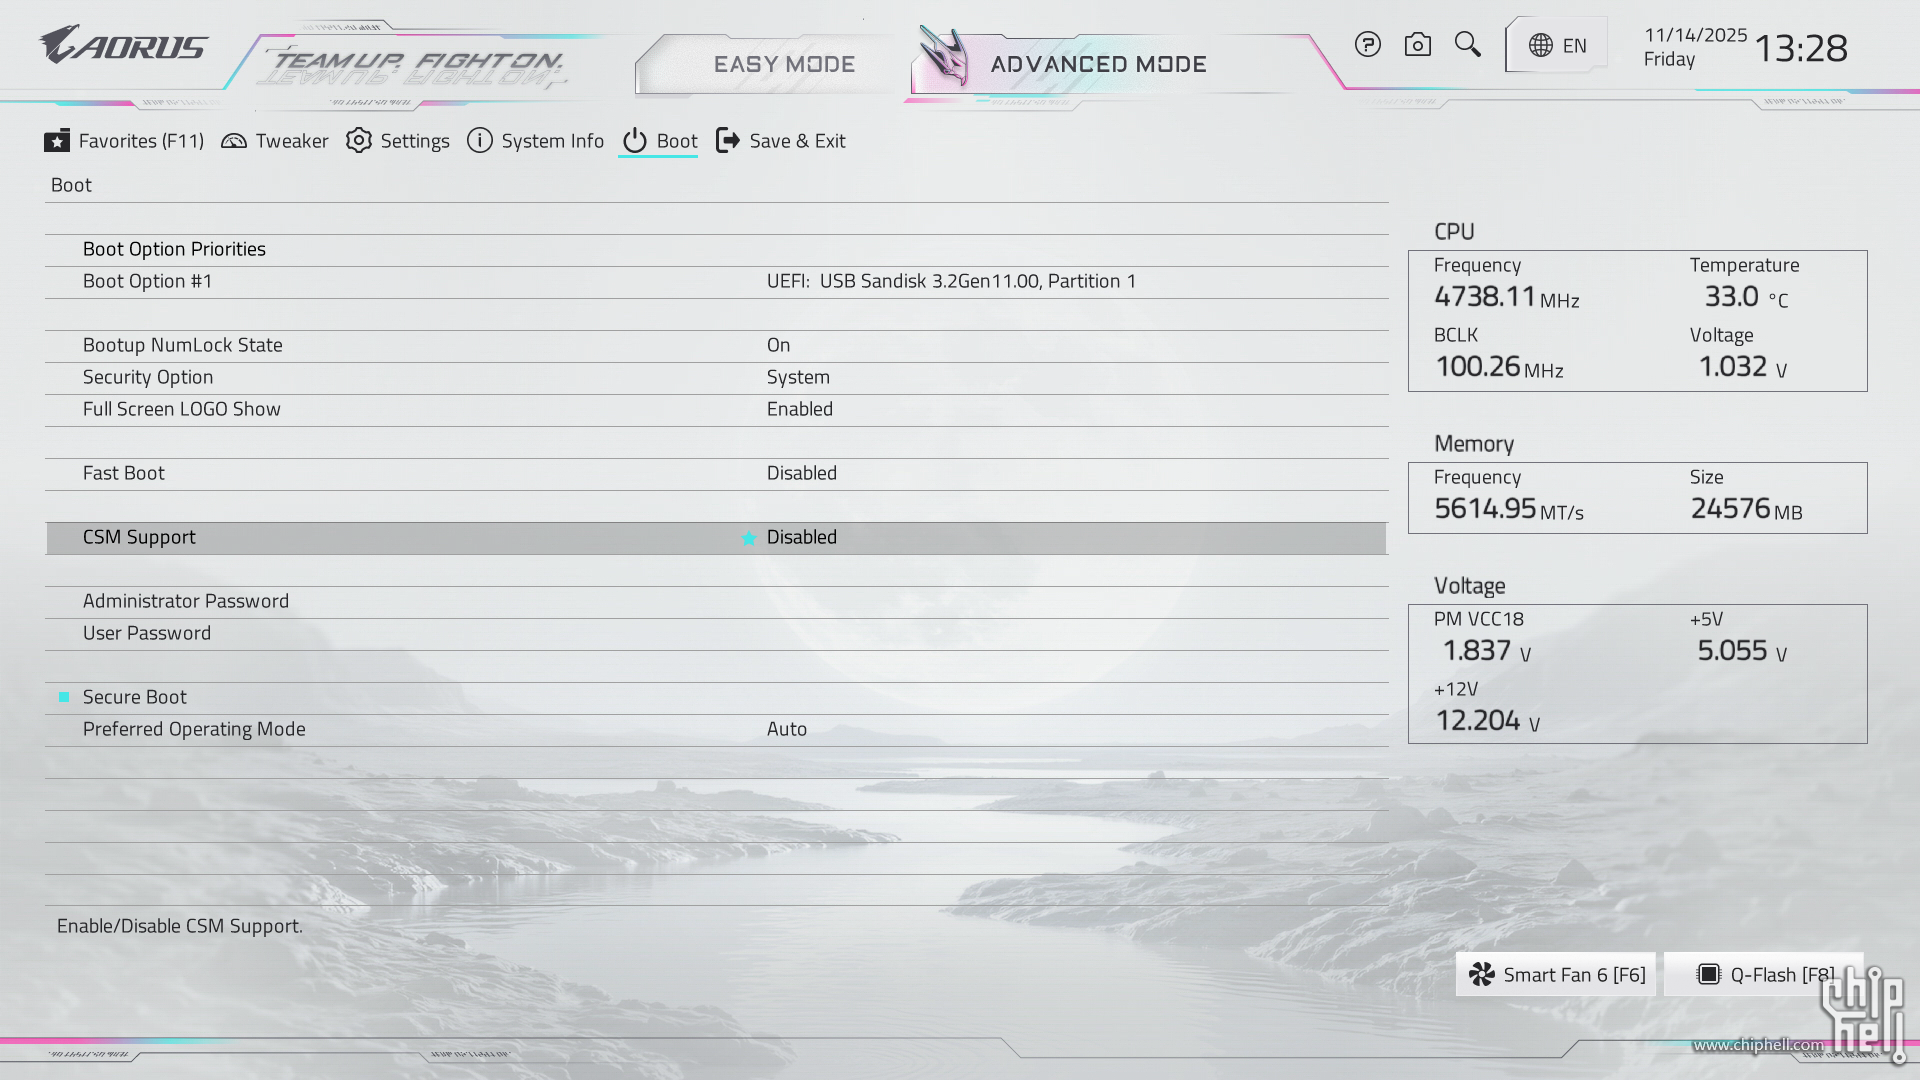Image resolution: width=1920 pixels, height=1080 pixels.
Task: Click the CSM Support favorite star
Action: tap(748, 538)
